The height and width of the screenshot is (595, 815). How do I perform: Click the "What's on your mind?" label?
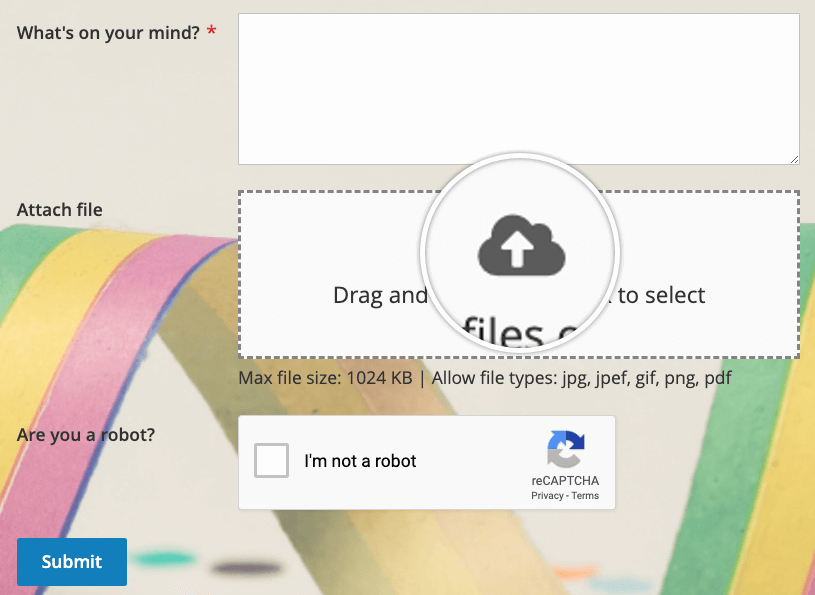pyautogui.click(x=108, y=32)
